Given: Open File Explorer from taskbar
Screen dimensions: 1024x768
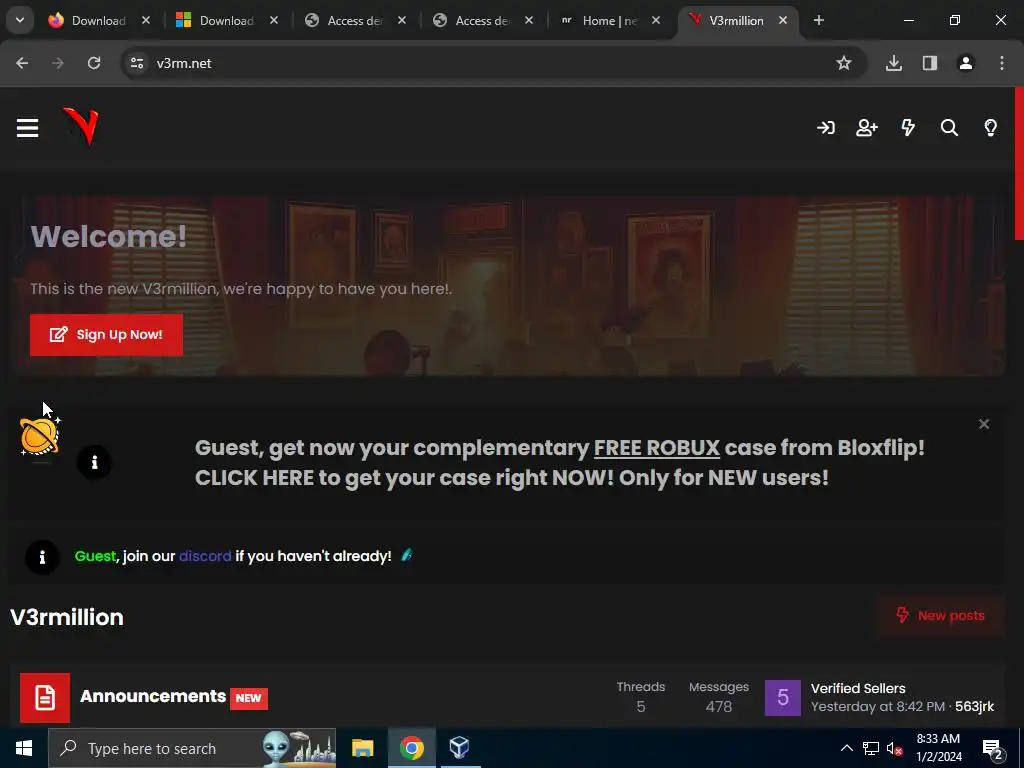Looking at the screenshot, I should point(362,748).
